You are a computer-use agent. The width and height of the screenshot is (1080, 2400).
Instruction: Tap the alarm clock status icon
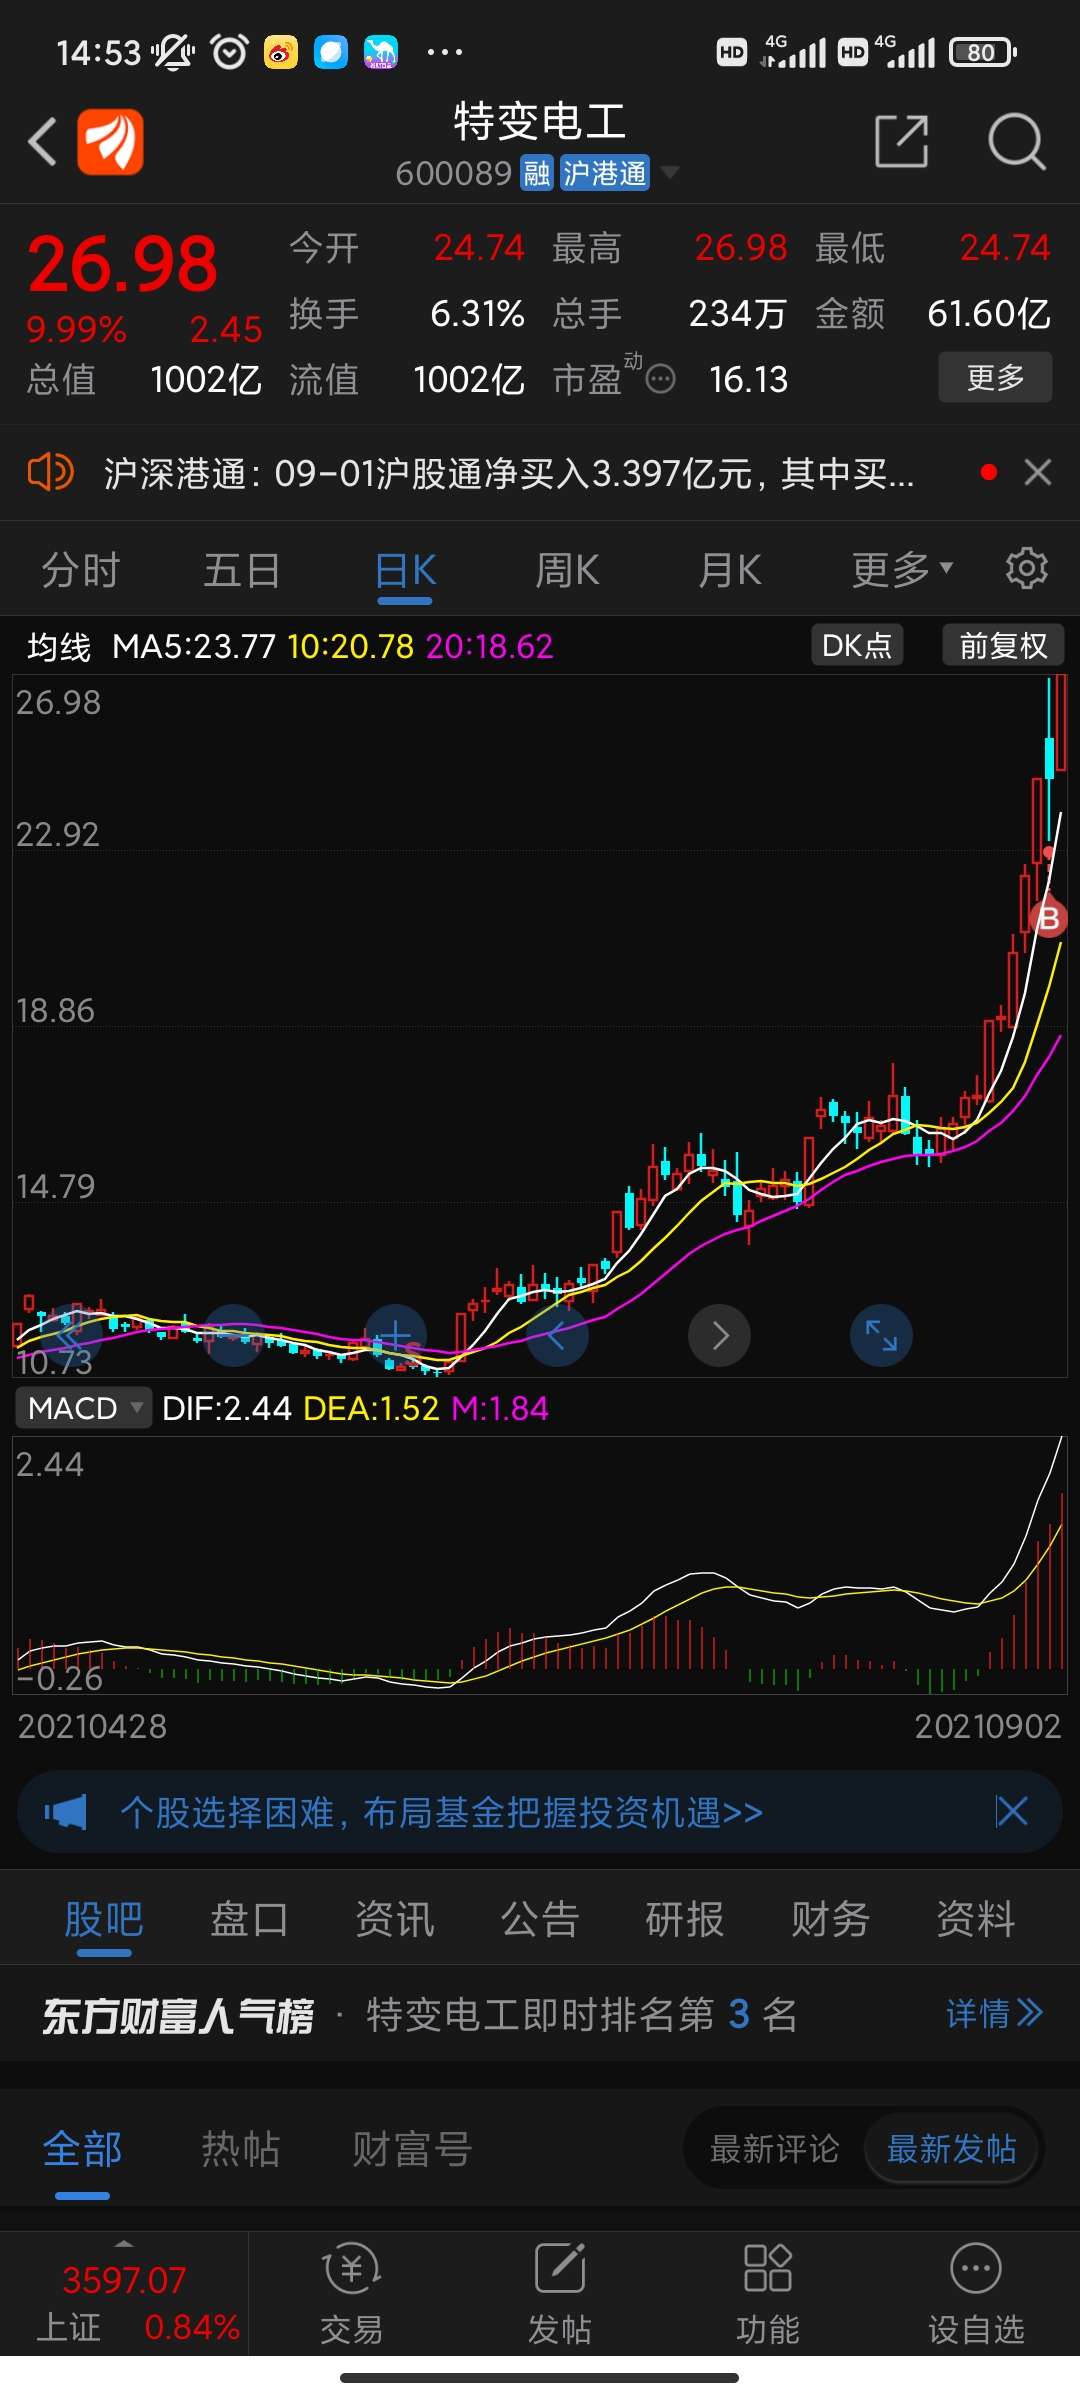[x=229, y=52]
